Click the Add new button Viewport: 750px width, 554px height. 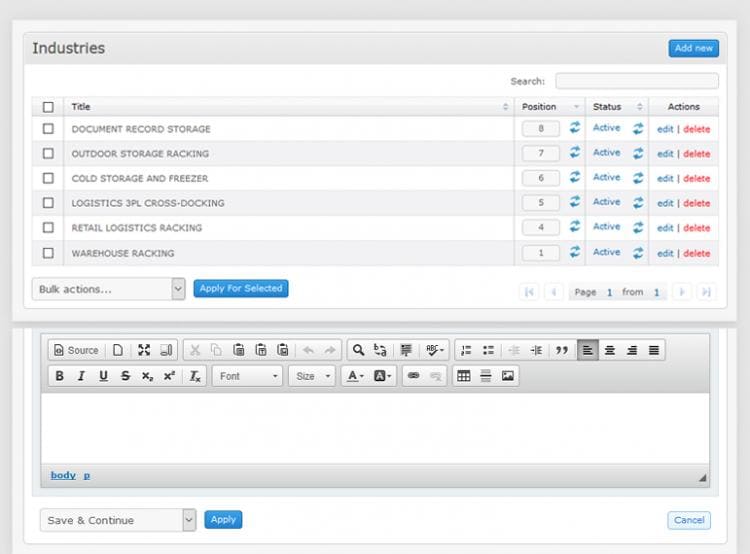click(694, 48)
